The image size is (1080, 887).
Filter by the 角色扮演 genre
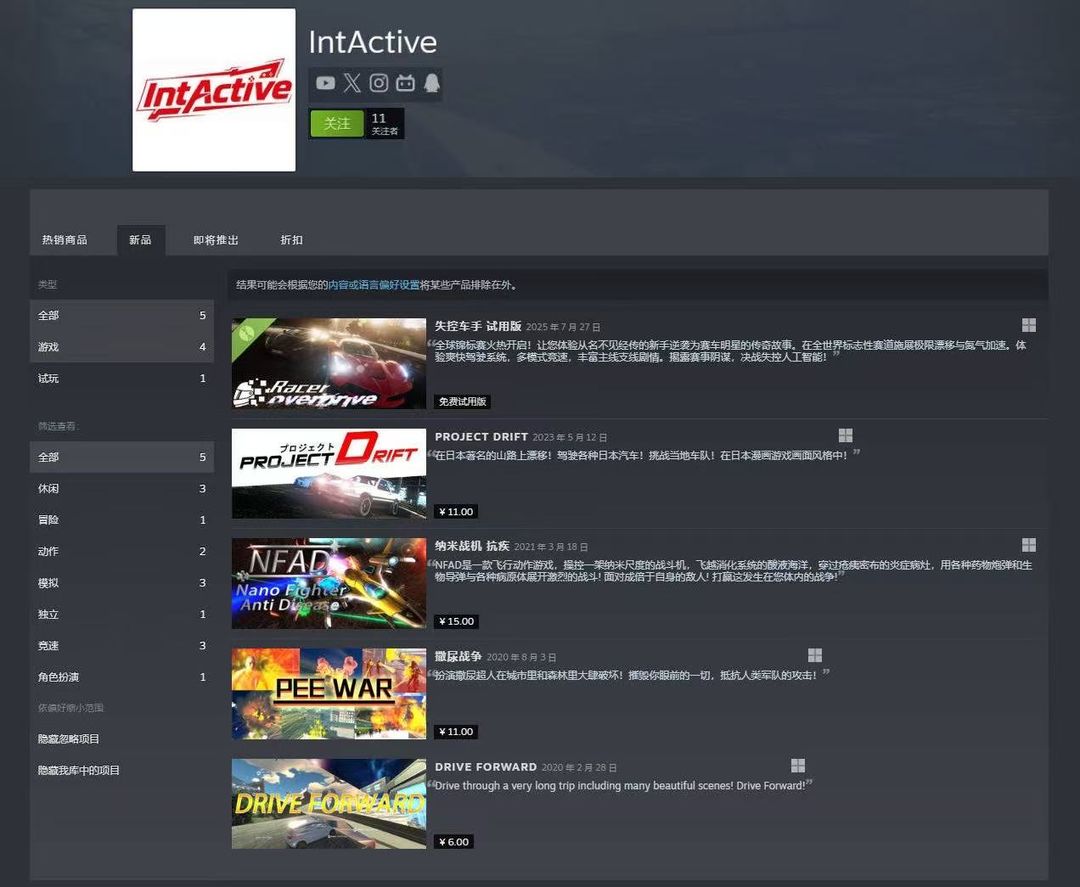tap(122, 677)
